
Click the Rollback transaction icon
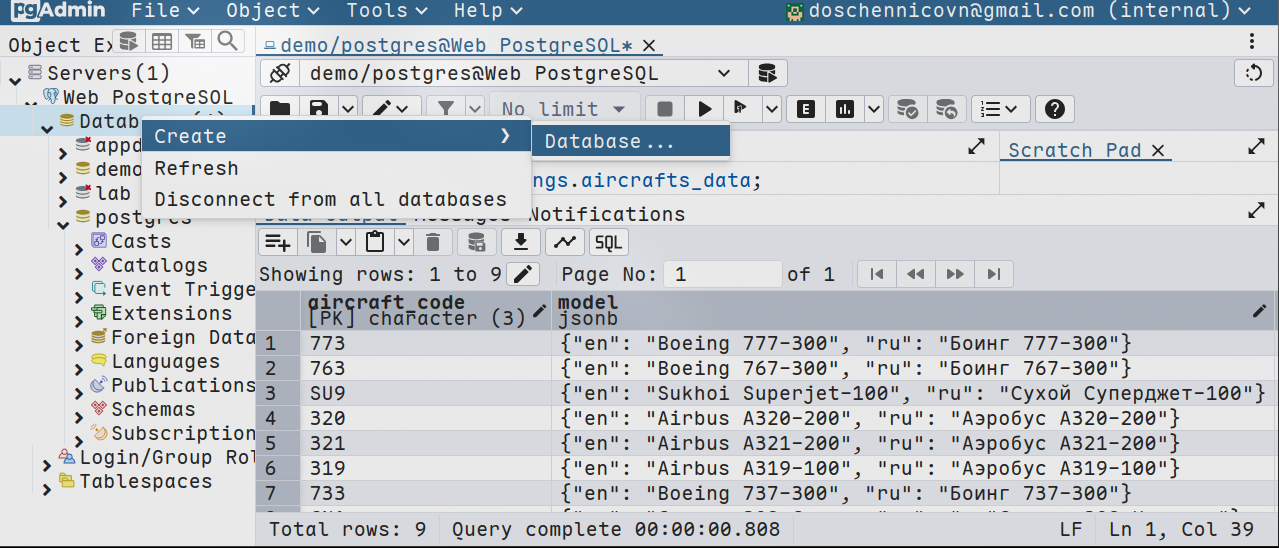click(x=944, y=109)
